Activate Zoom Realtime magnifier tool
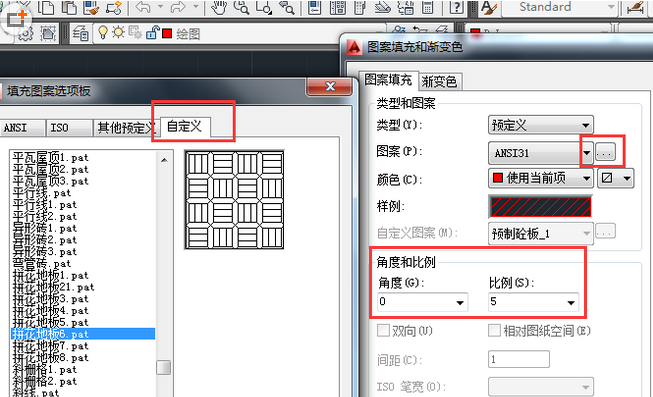Viewport: 653px width, 397px height. (x=241, y=7)
